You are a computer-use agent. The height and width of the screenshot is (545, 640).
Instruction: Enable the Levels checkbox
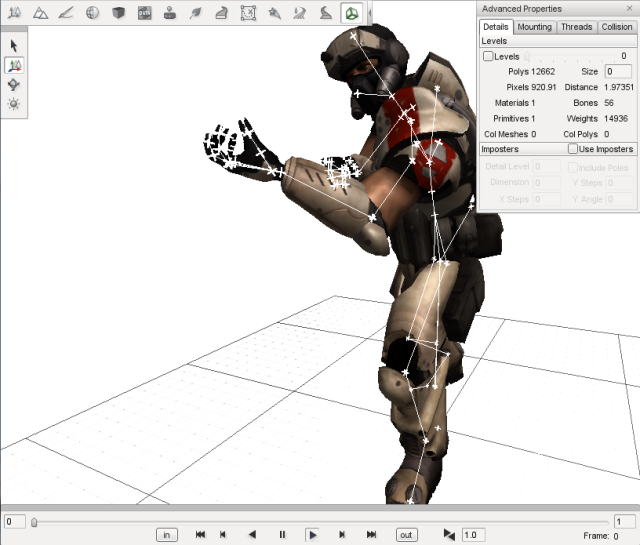click(488, 57)
